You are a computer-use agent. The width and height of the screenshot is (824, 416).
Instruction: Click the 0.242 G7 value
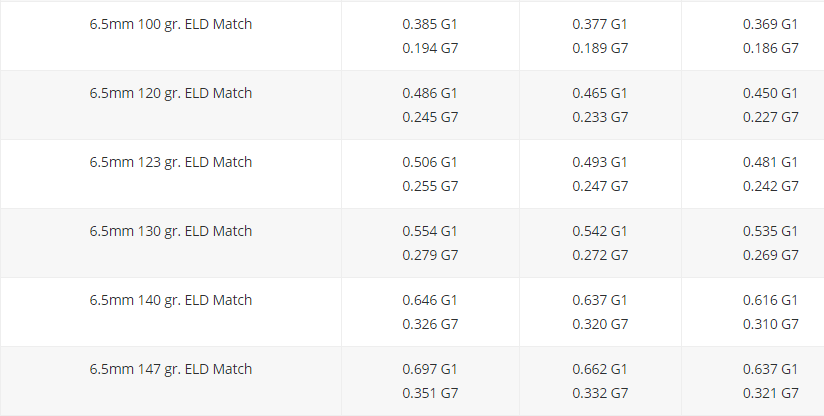pyautogui.click(x=771, y=186)
